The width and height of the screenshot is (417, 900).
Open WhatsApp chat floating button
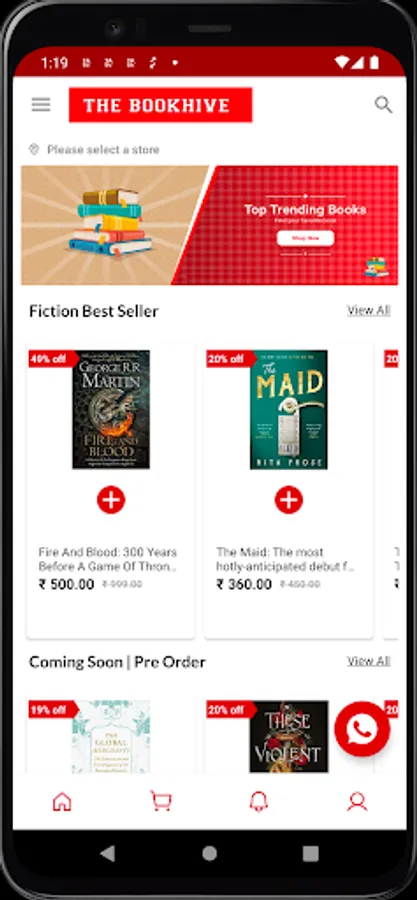click(x=362, y=729)
